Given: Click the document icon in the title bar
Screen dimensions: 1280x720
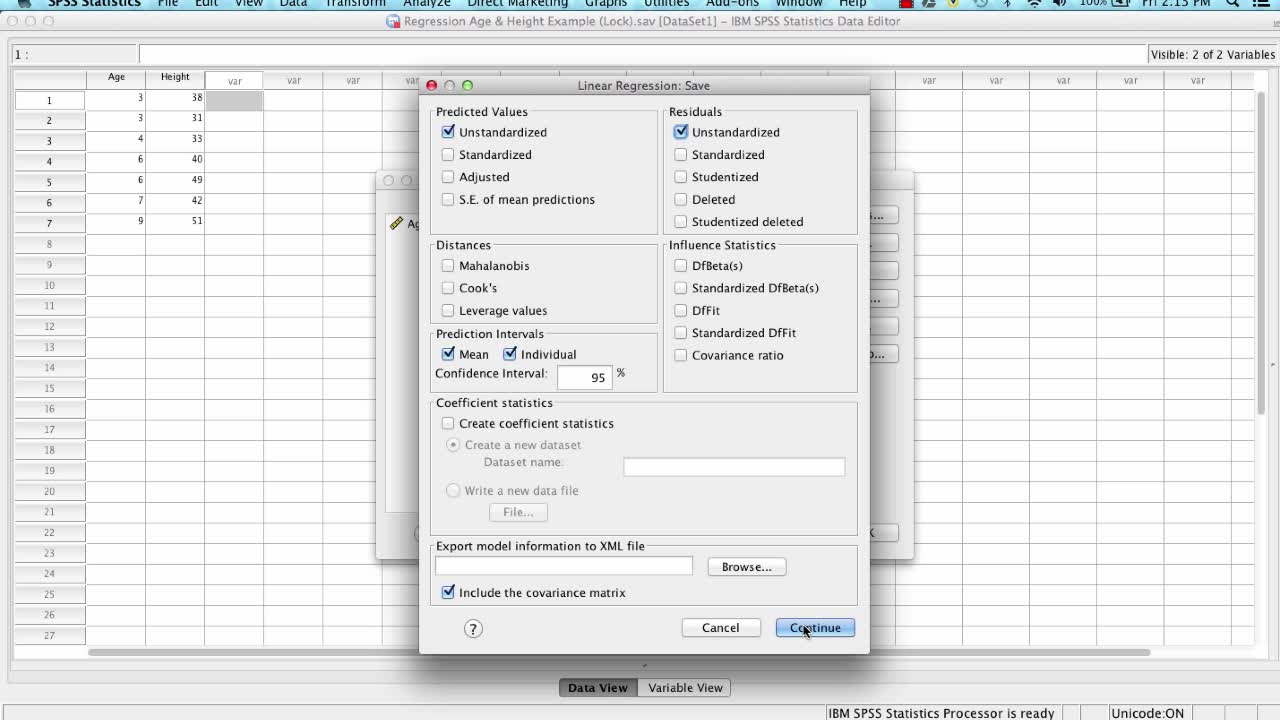Looking at the screenshot, I should coord(394,21).
